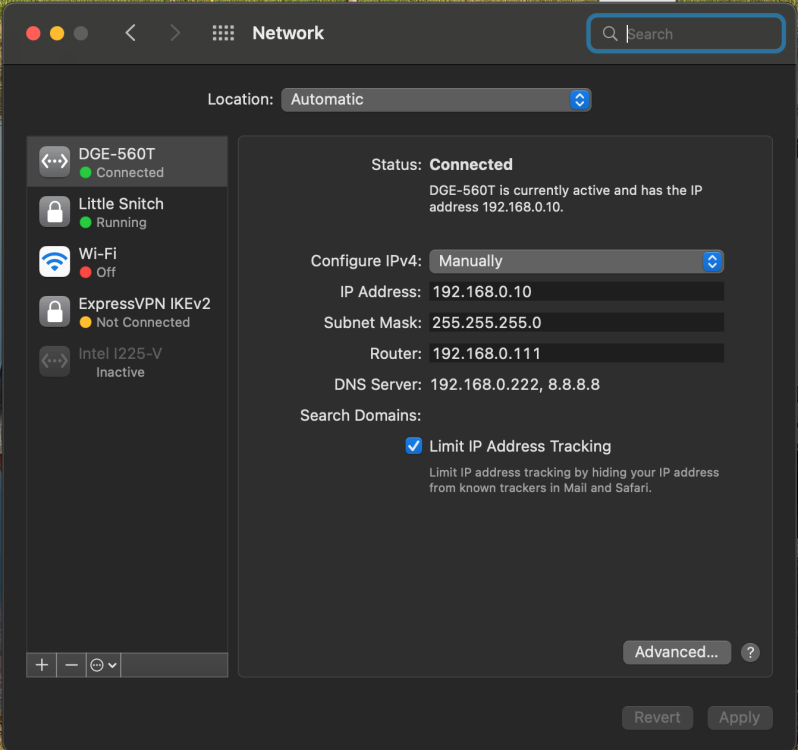Open the Location dropdown

click(436, 99)
